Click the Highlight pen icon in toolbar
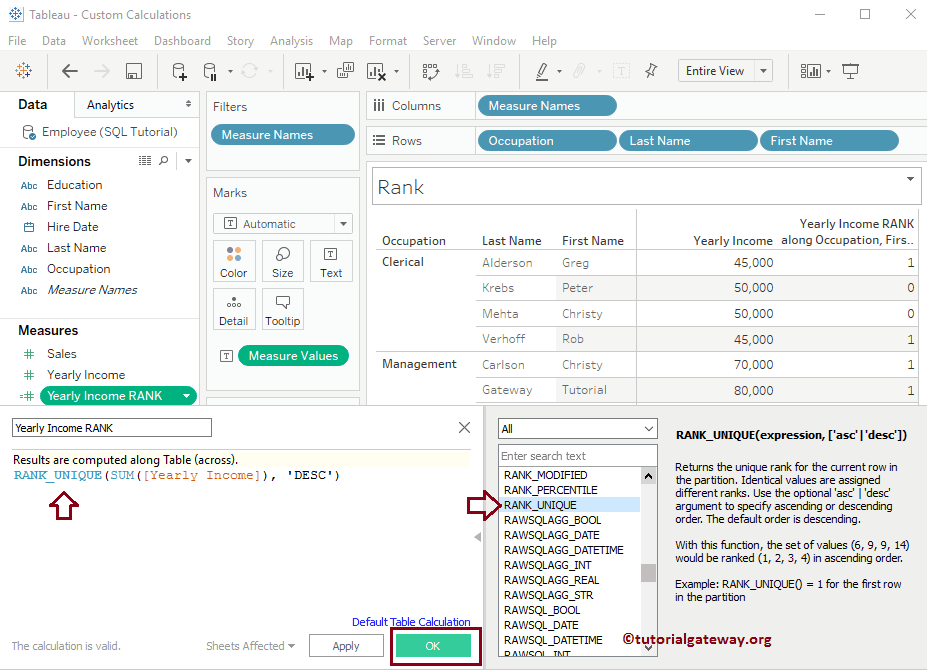This screenshot has height=670, width=927. coord(541,70)
